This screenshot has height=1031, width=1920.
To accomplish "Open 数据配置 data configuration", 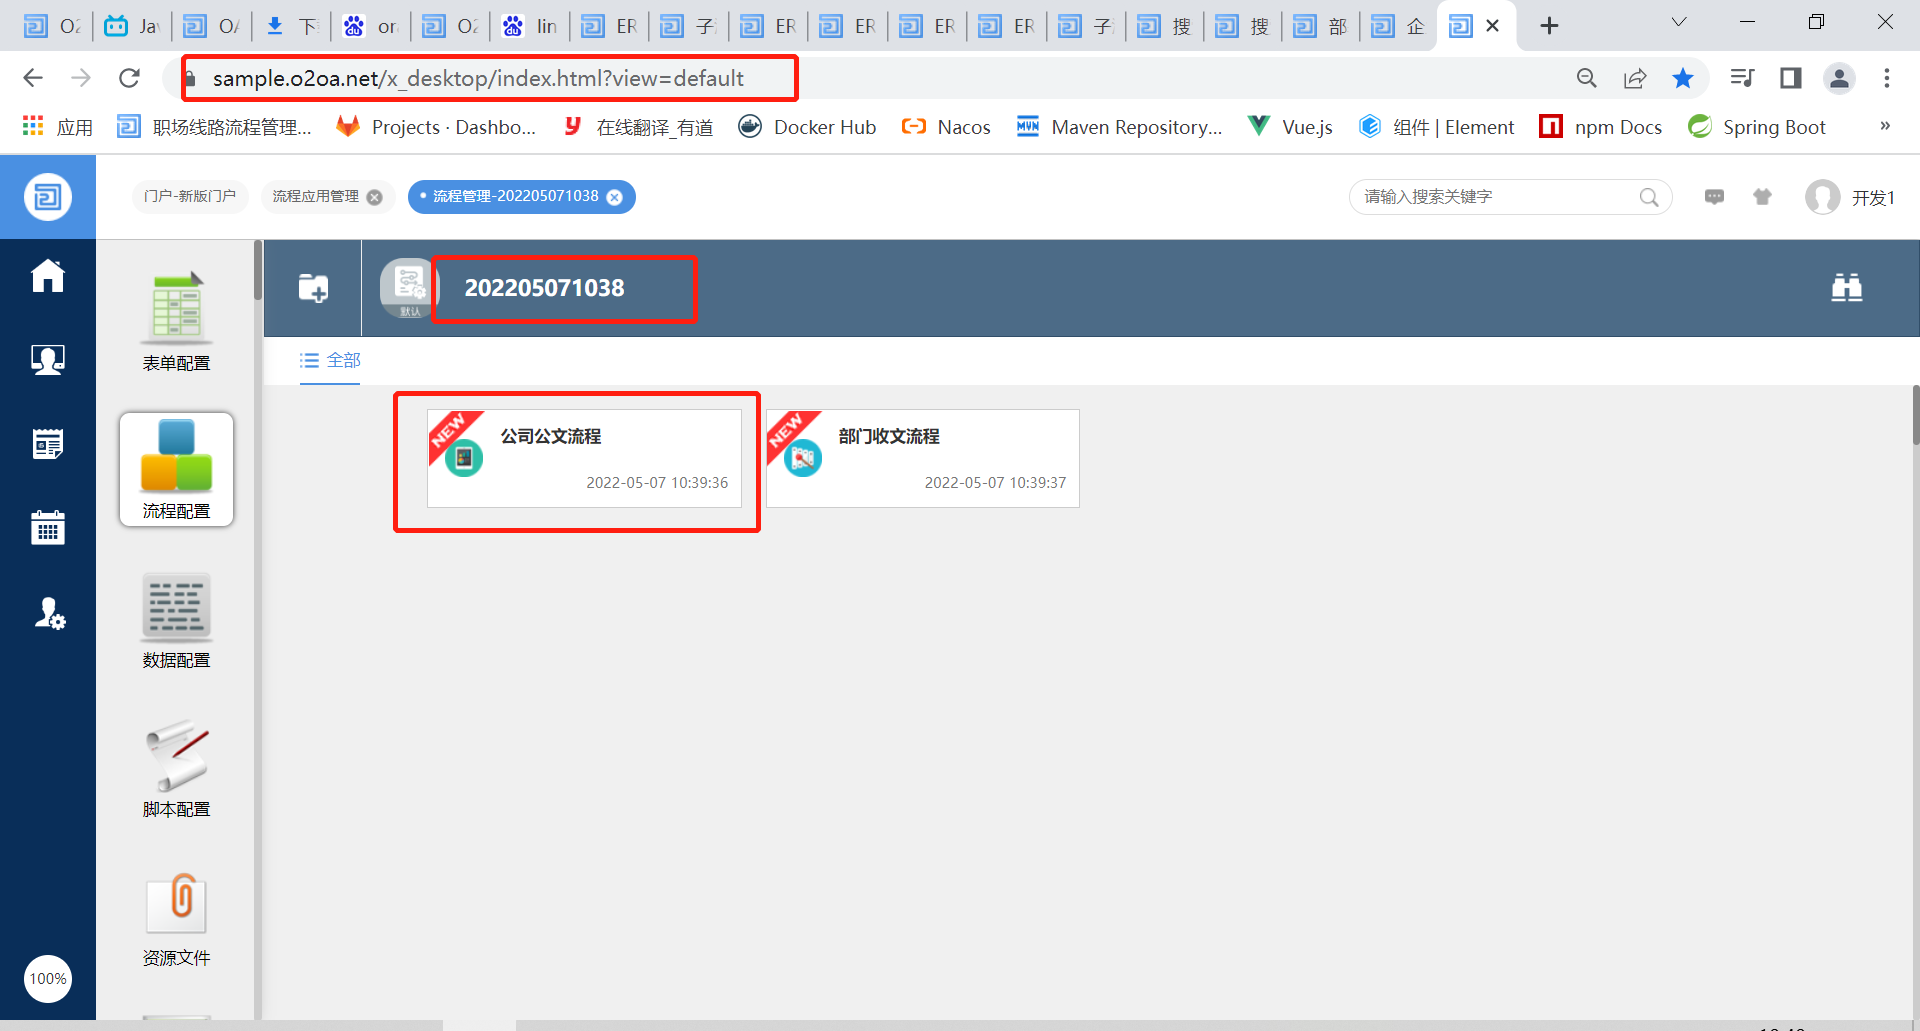I will coord(176,620).
